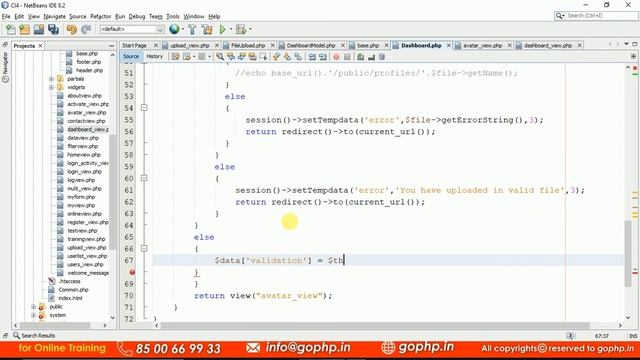Open the Debug menu
640x360 pixels.
click(137, 16)
